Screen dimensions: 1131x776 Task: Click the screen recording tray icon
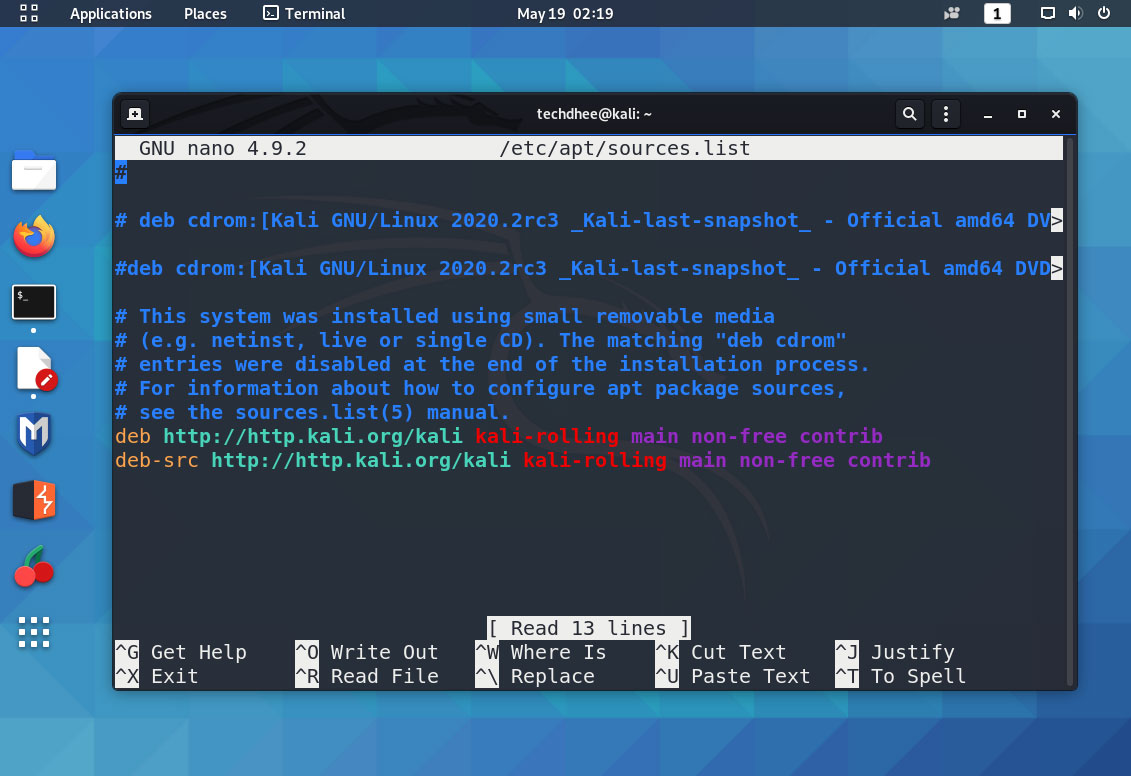(952, 14)
